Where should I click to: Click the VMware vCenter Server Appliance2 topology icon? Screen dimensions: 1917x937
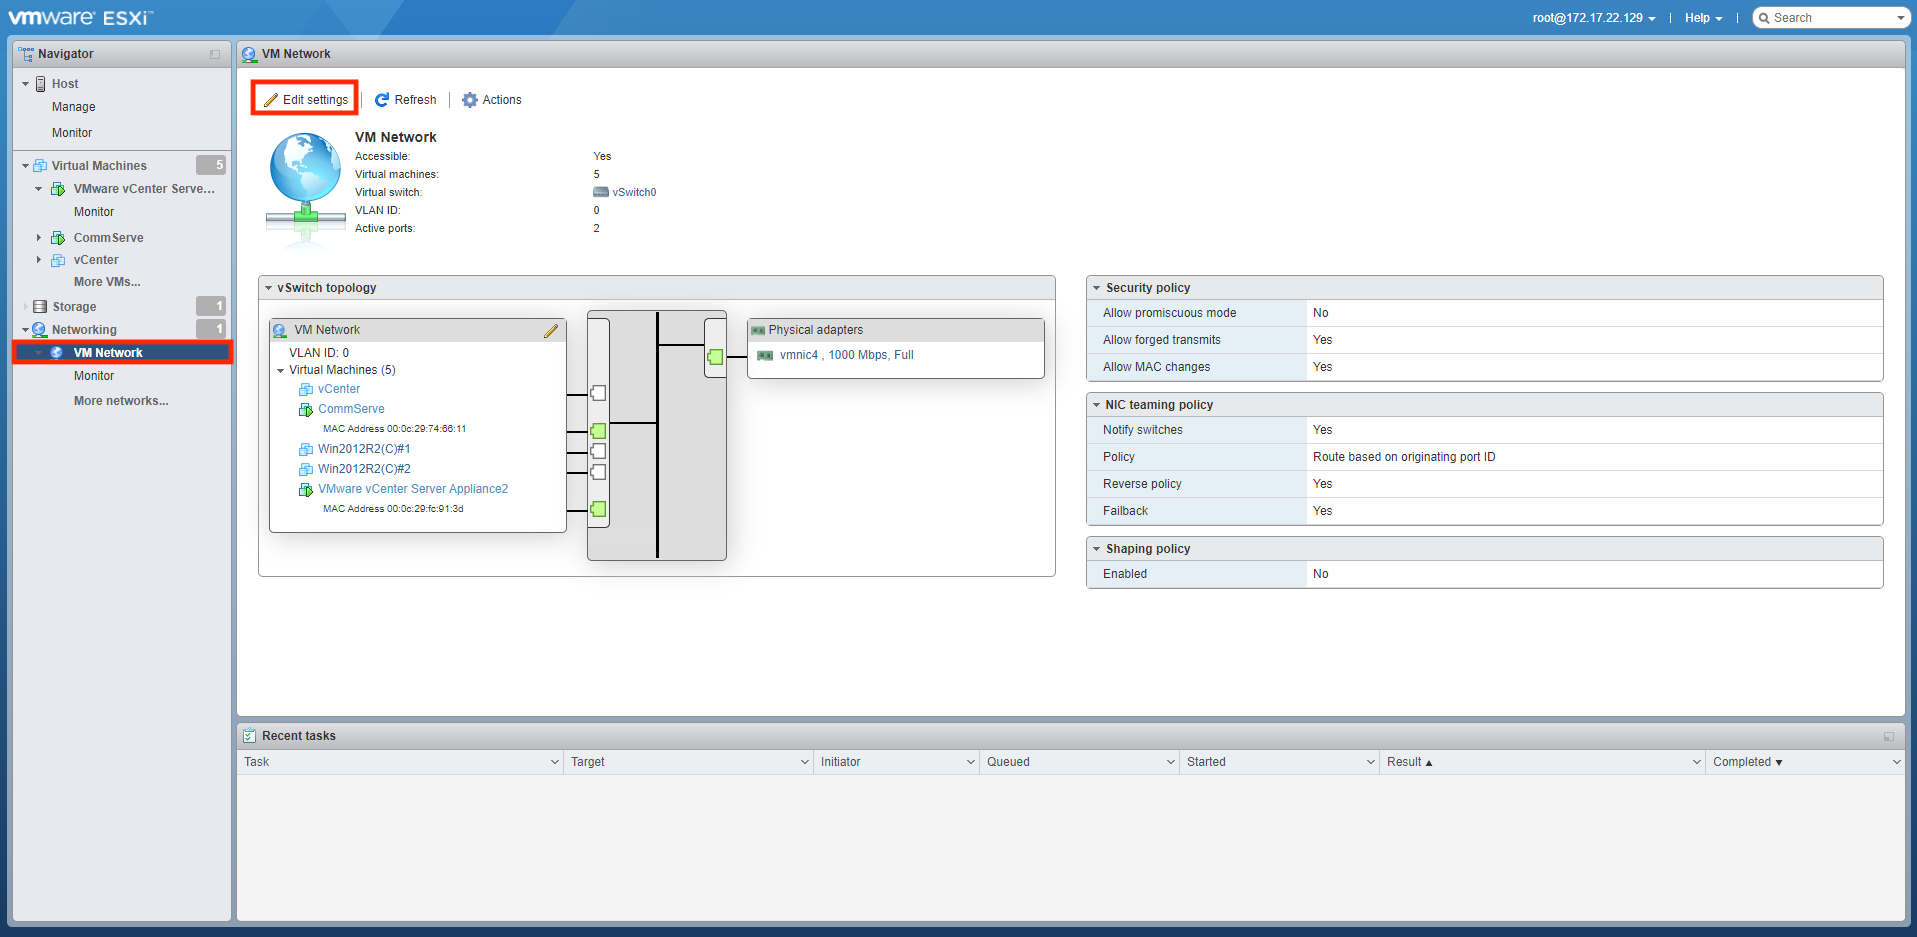[306, 490]
